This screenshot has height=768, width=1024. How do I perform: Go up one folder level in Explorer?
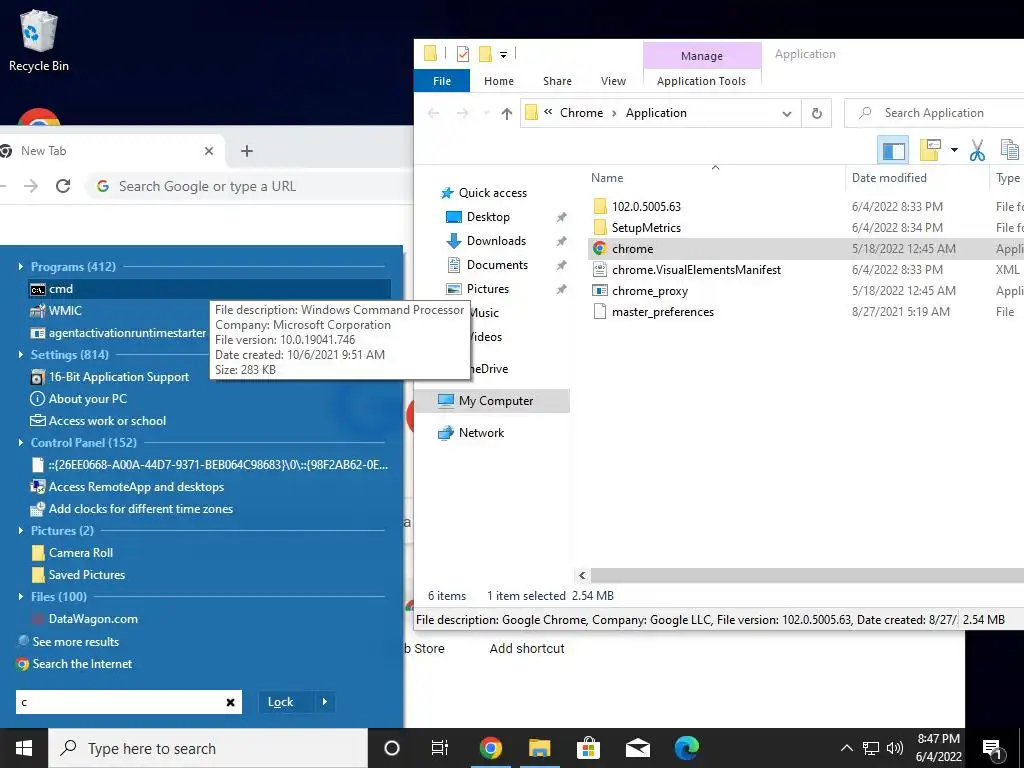[x=506, y=113]
